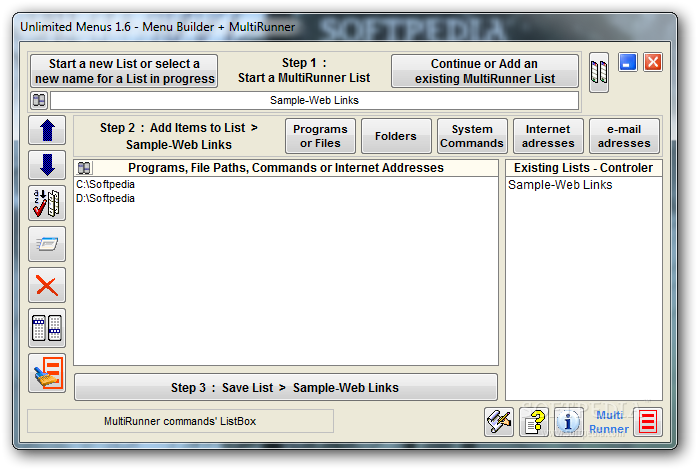Click the sort and check list icon
Image resolution: width=698 pixels, height=470 pixels.
pyautogui.click(x=47, y=203)
